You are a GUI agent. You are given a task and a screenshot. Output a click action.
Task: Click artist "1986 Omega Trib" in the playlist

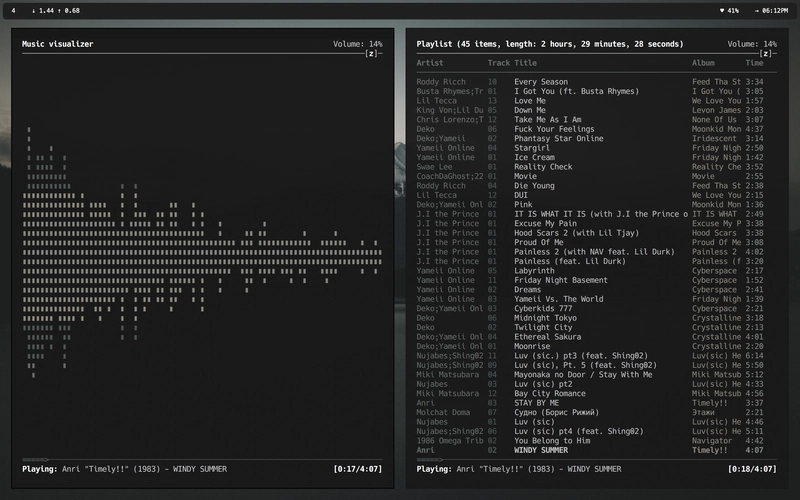(x=449, y=440)
